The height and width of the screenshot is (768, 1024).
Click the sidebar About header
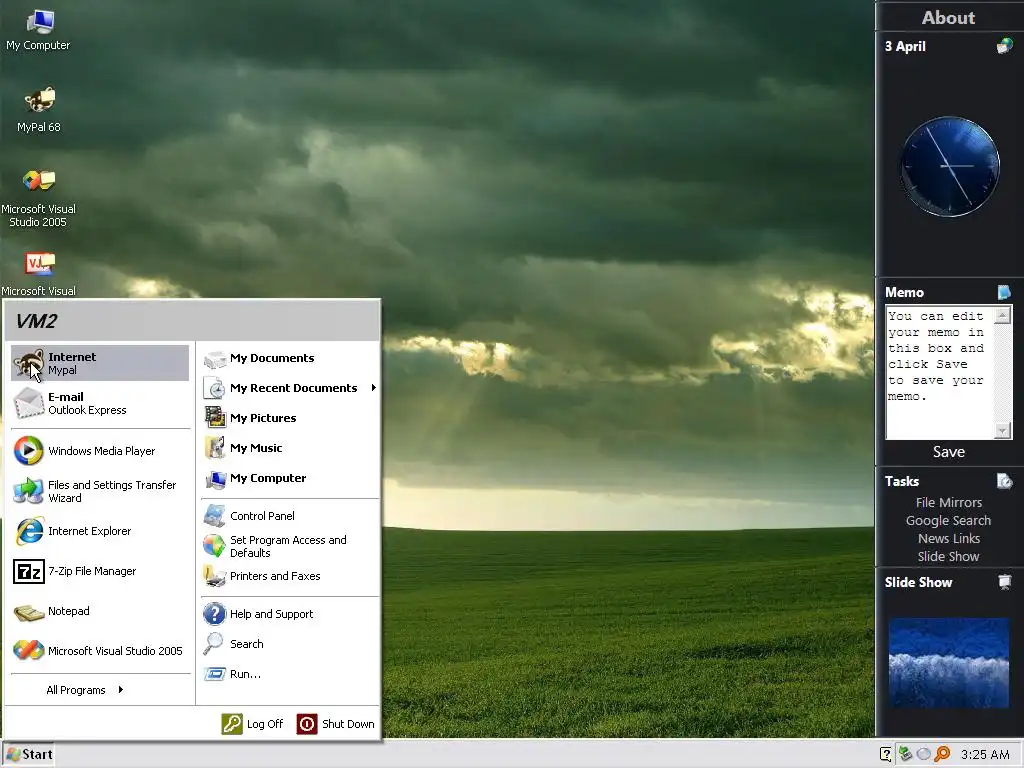click(948, 18)
